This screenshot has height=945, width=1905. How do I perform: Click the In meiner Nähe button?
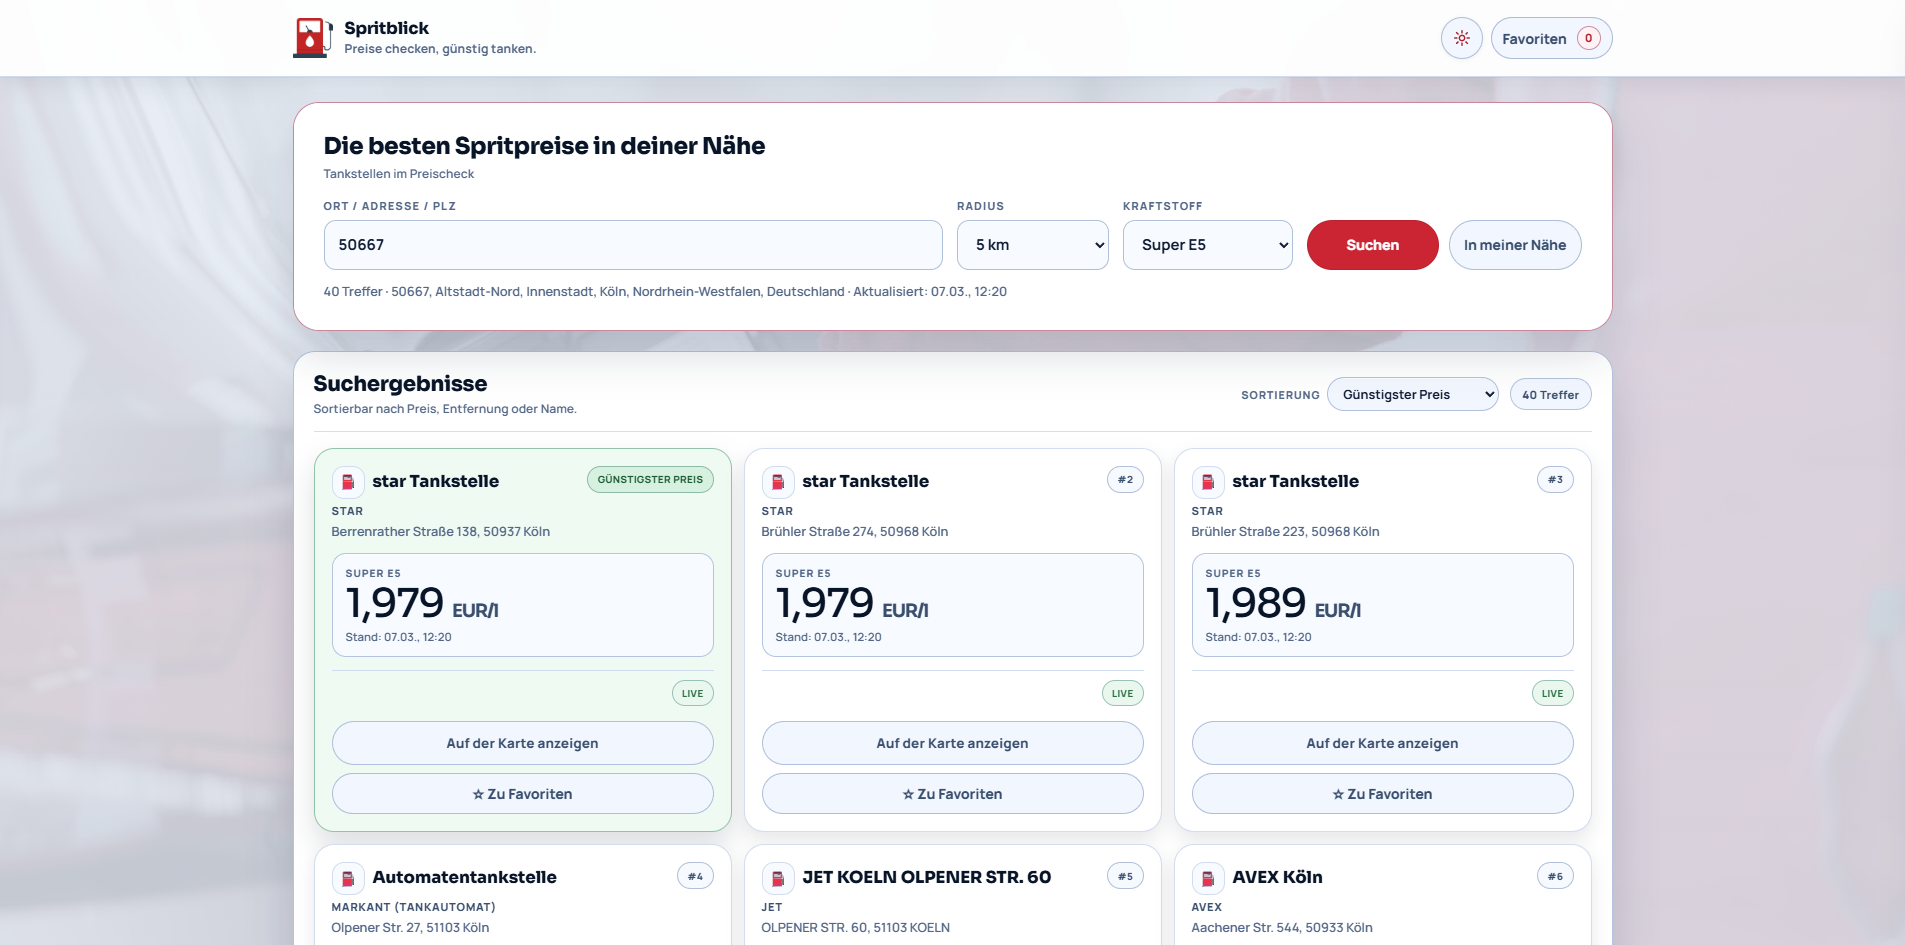tap(1514, 245)
